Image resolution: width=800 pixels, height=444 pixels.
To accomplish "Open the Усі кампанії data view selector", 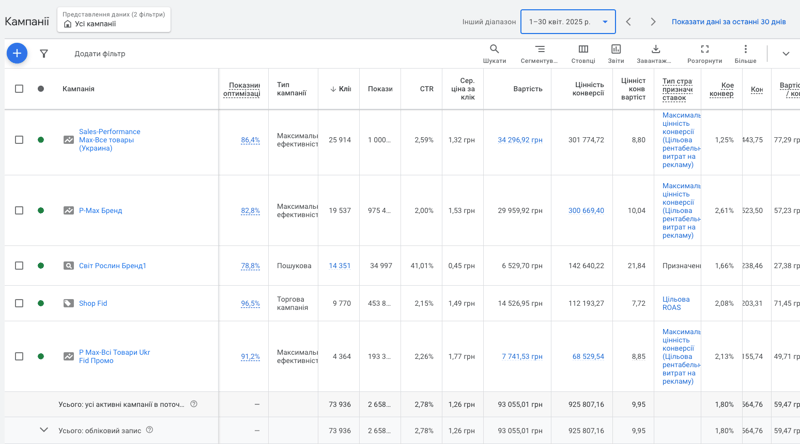I will (114, 19).
